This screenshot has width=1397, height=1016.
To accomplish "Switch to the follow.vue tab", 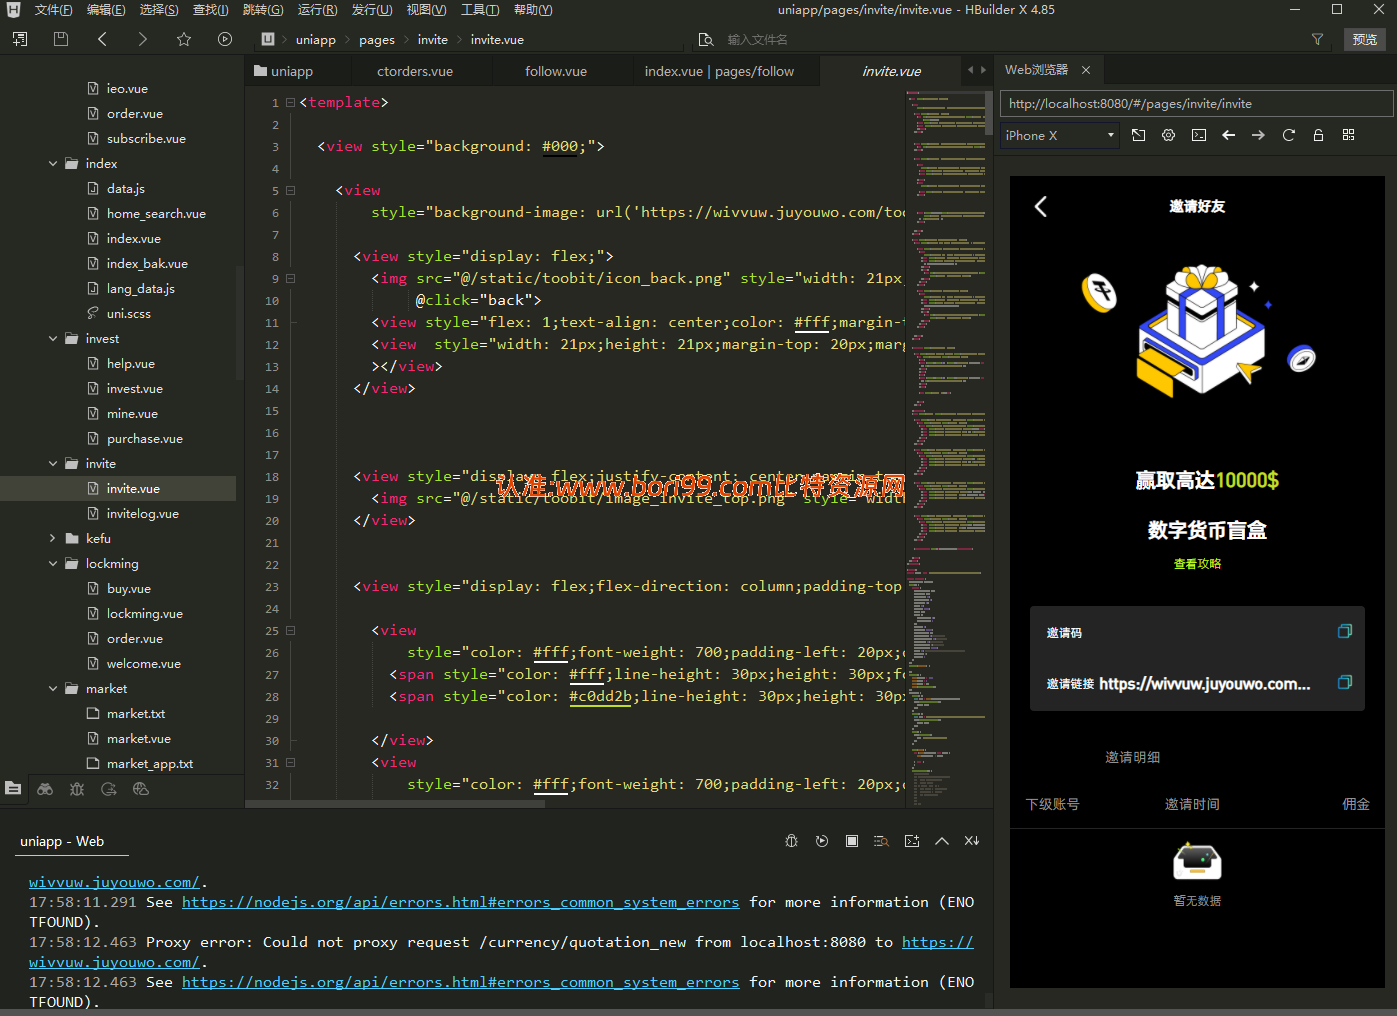I will pos(556,71).
